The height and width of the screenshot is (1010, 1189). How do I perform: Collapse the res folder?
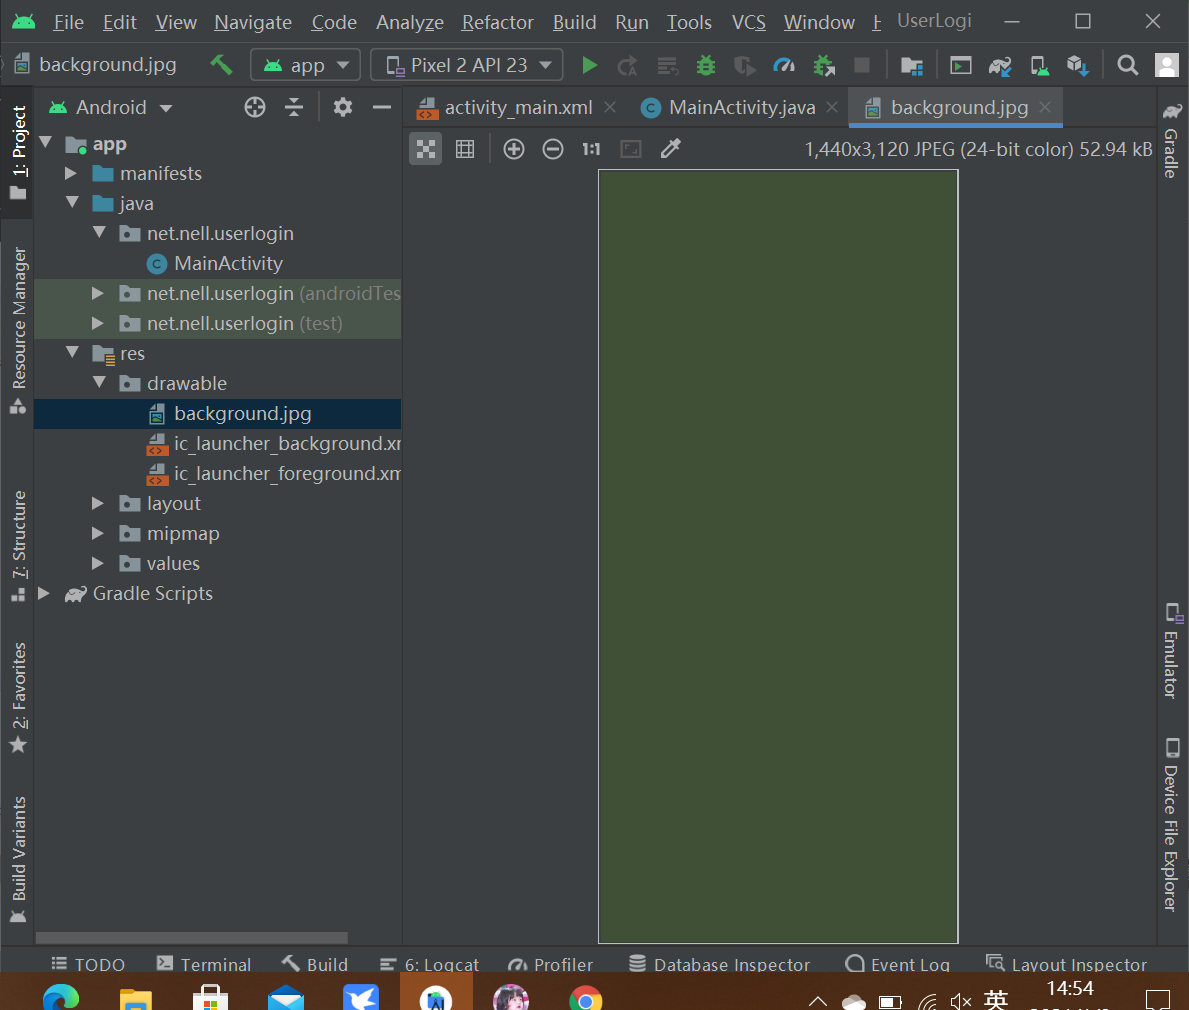[73, 352]
